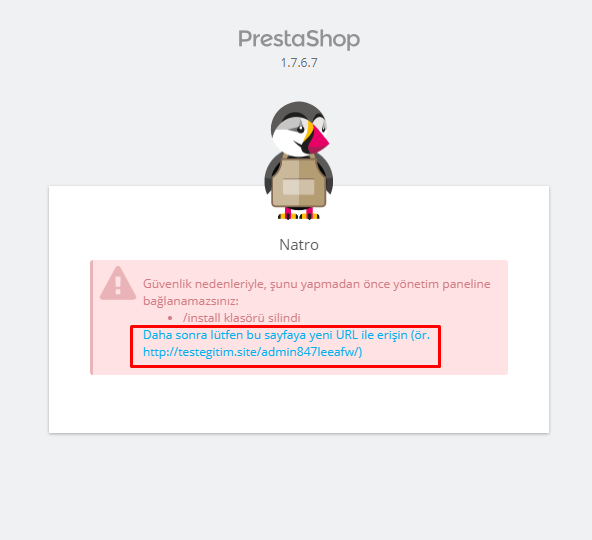The height and width of the screenshot is (540, 592).
Task: Click '/install klasörü silindi' list item
Action: click(x=242, y=318)
